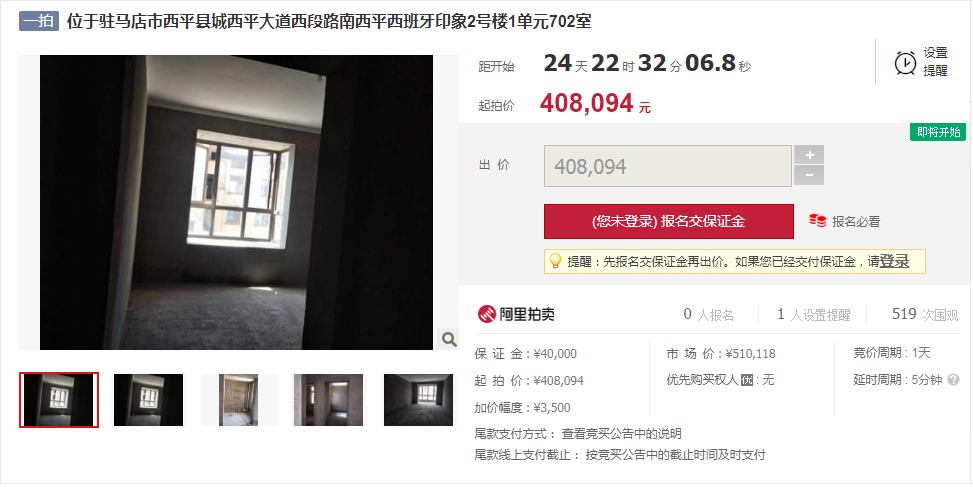Click 报名交保证金 red button
This screenshot has width=973, height=487.
point(669,221)
